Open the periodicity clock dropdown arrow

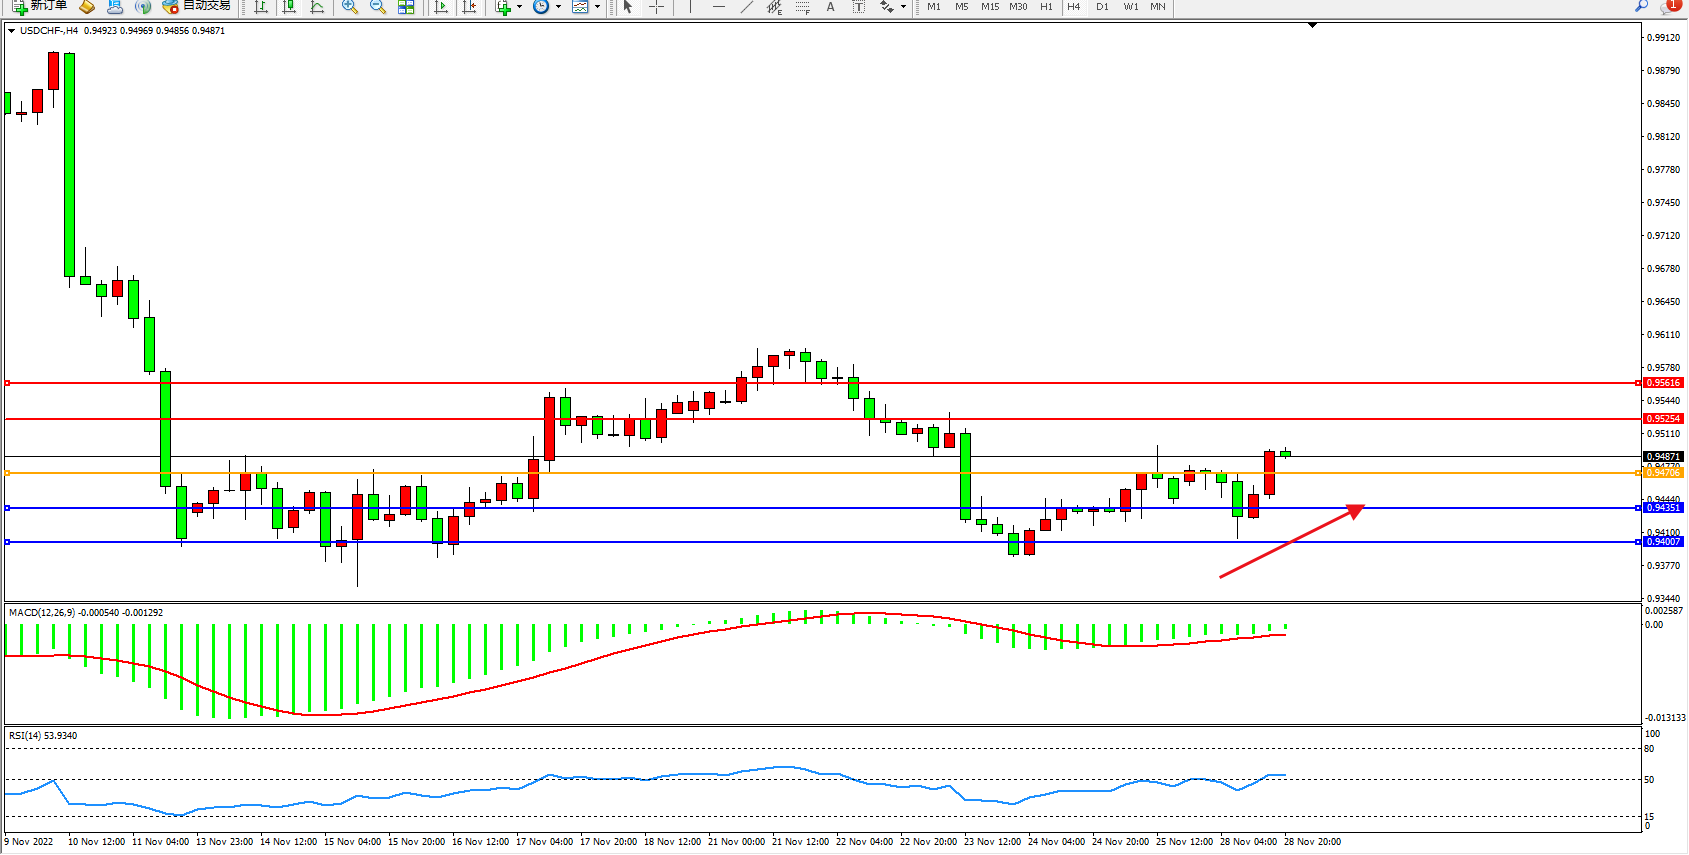(x=557, y=7)
